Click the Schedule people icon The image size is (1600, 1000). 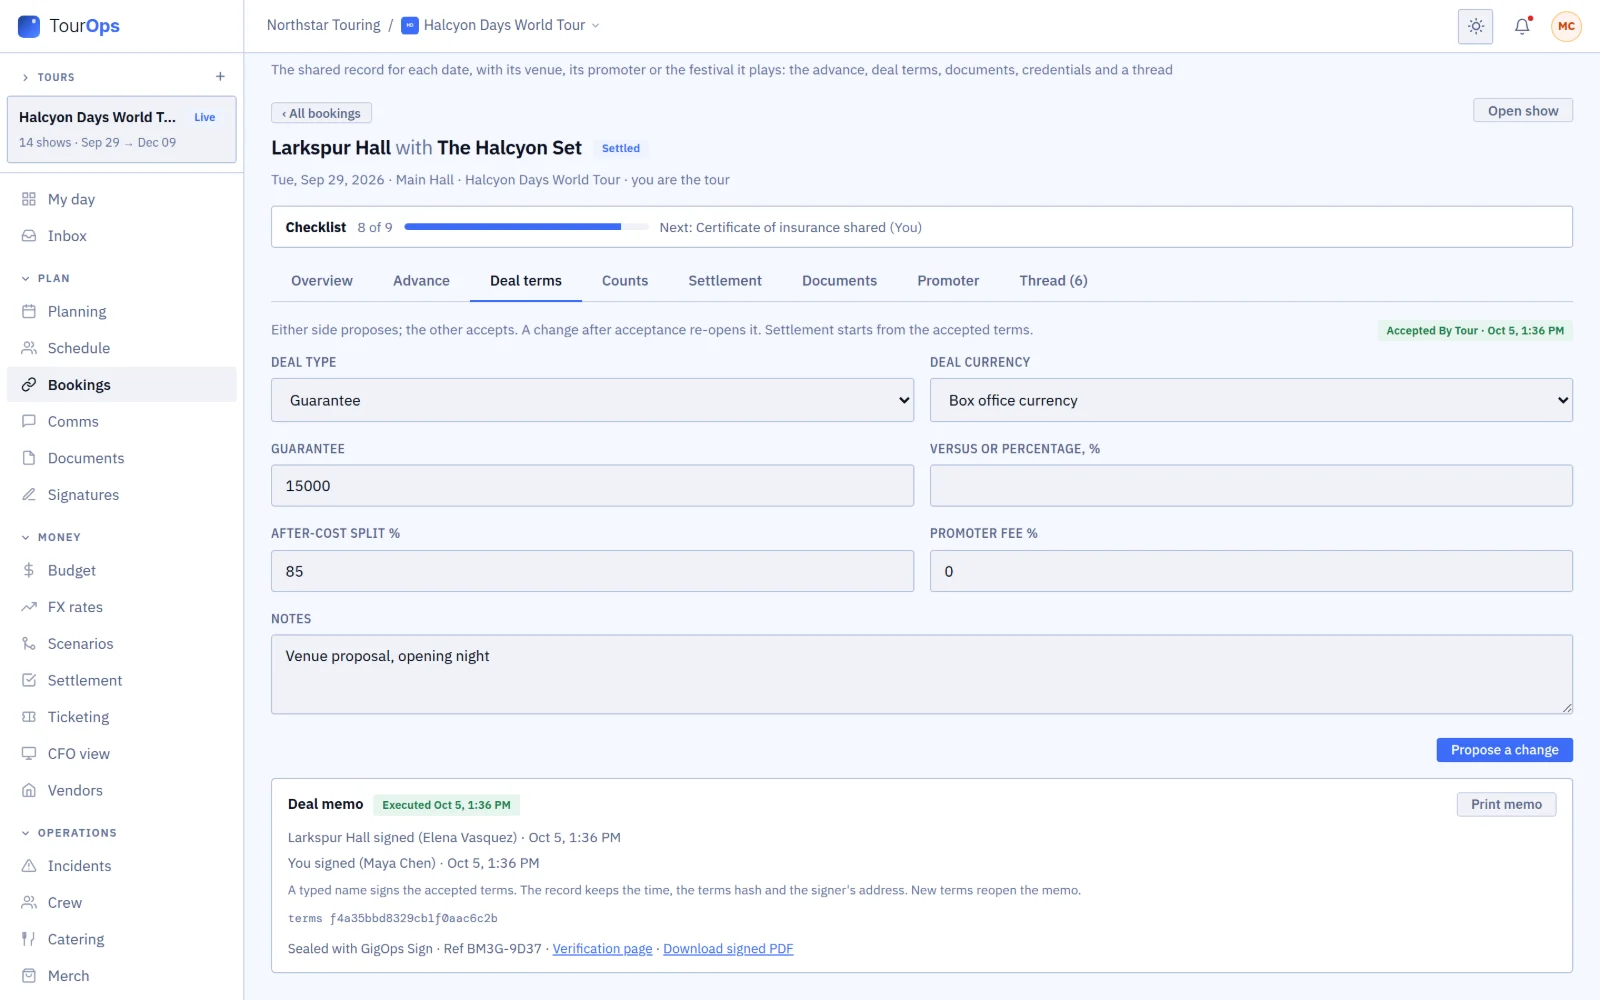coord(29,348)
